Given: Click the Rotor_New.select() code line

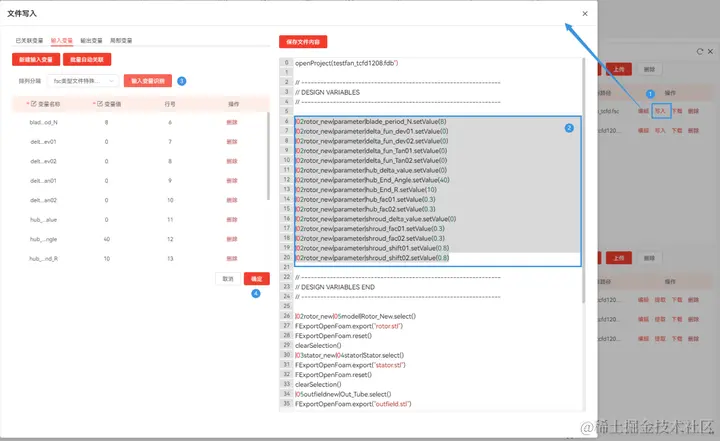Looking at the screenshot, I should [355, 316].
